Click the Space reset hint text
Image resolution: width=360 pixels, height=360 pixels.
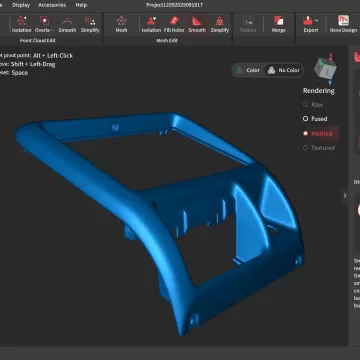20,73
